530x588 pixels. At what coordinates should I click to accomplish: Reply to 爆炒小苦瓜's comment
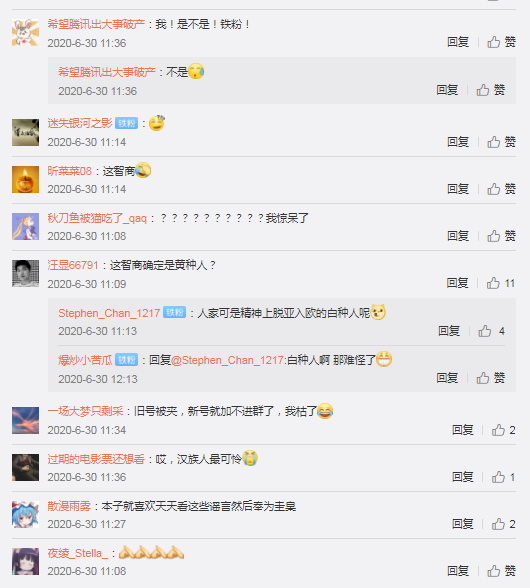pos(447,378)
